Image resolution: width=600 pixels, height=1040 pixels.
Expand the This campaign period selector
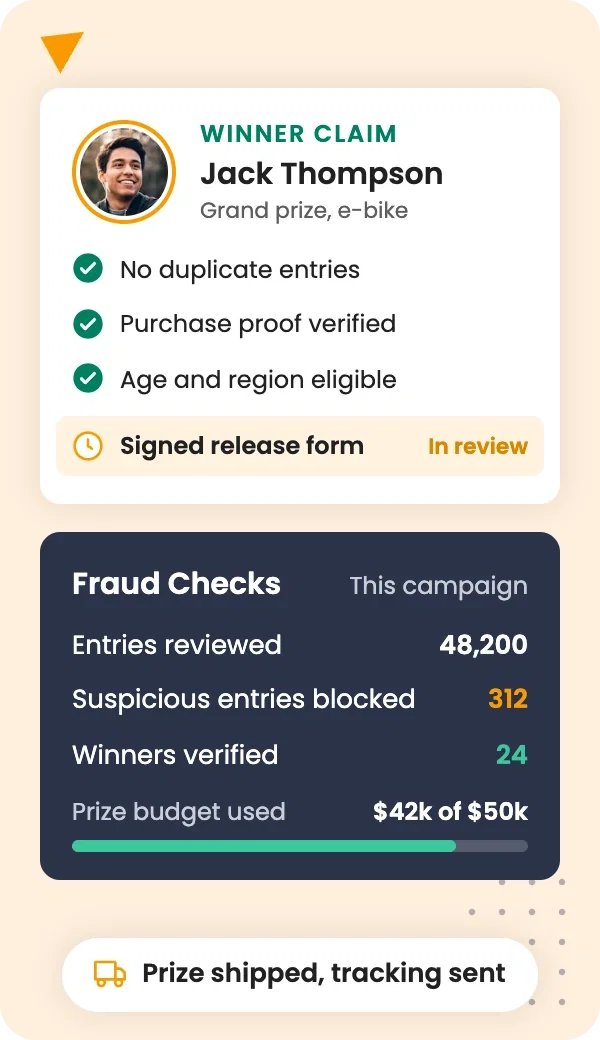click(x=438, y=586)
